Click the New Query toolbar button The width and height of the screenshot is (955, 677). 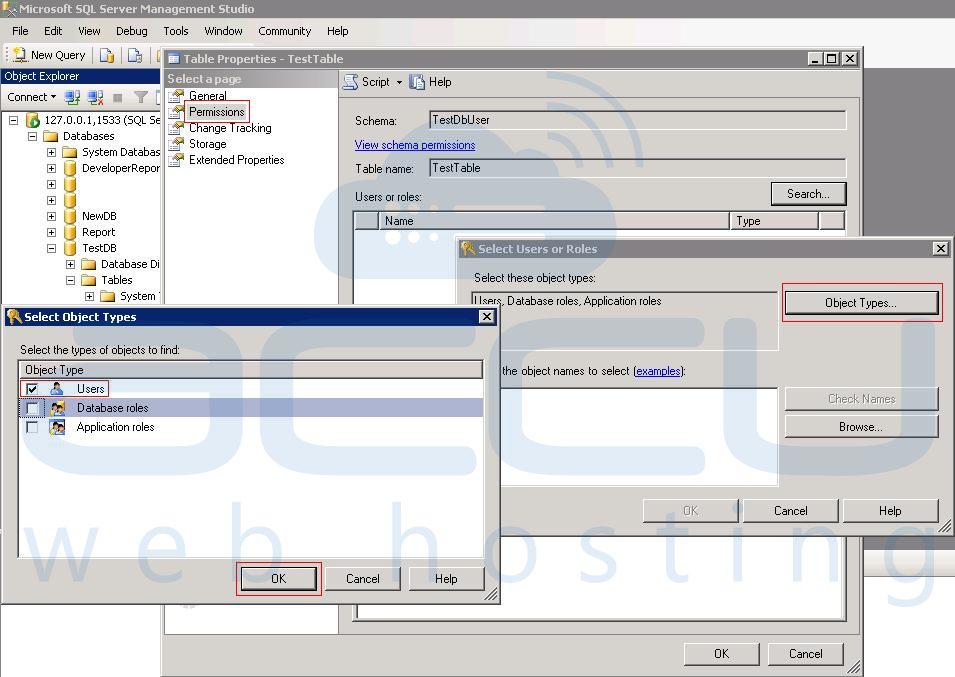[x=49, y=55]
